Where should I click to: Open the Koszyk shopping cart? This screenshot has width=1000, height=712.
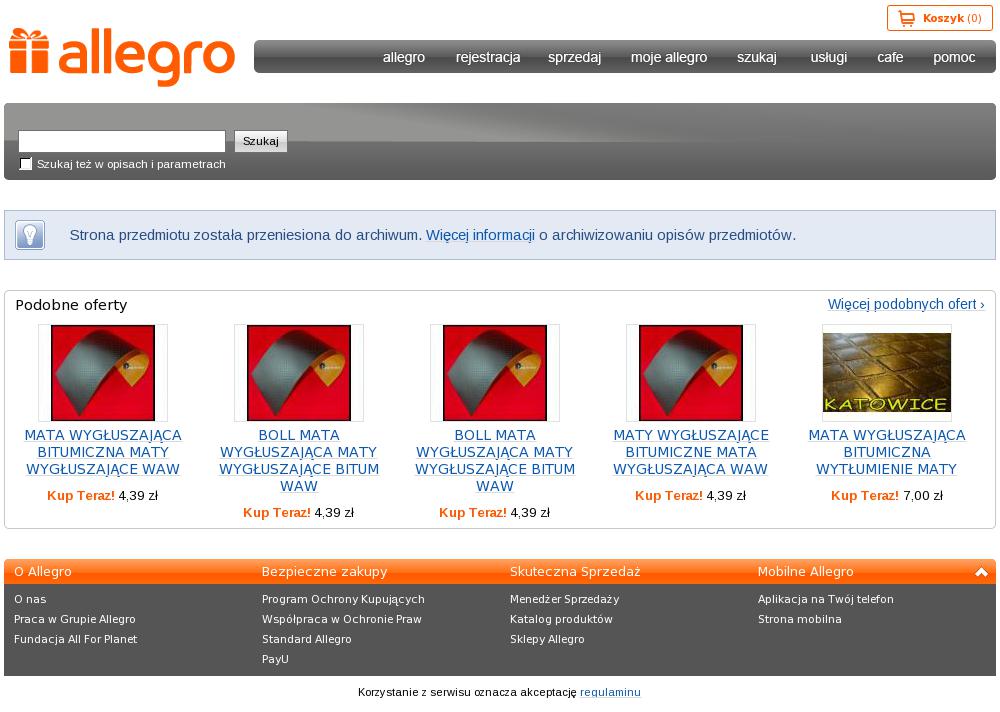click(939, 19)
